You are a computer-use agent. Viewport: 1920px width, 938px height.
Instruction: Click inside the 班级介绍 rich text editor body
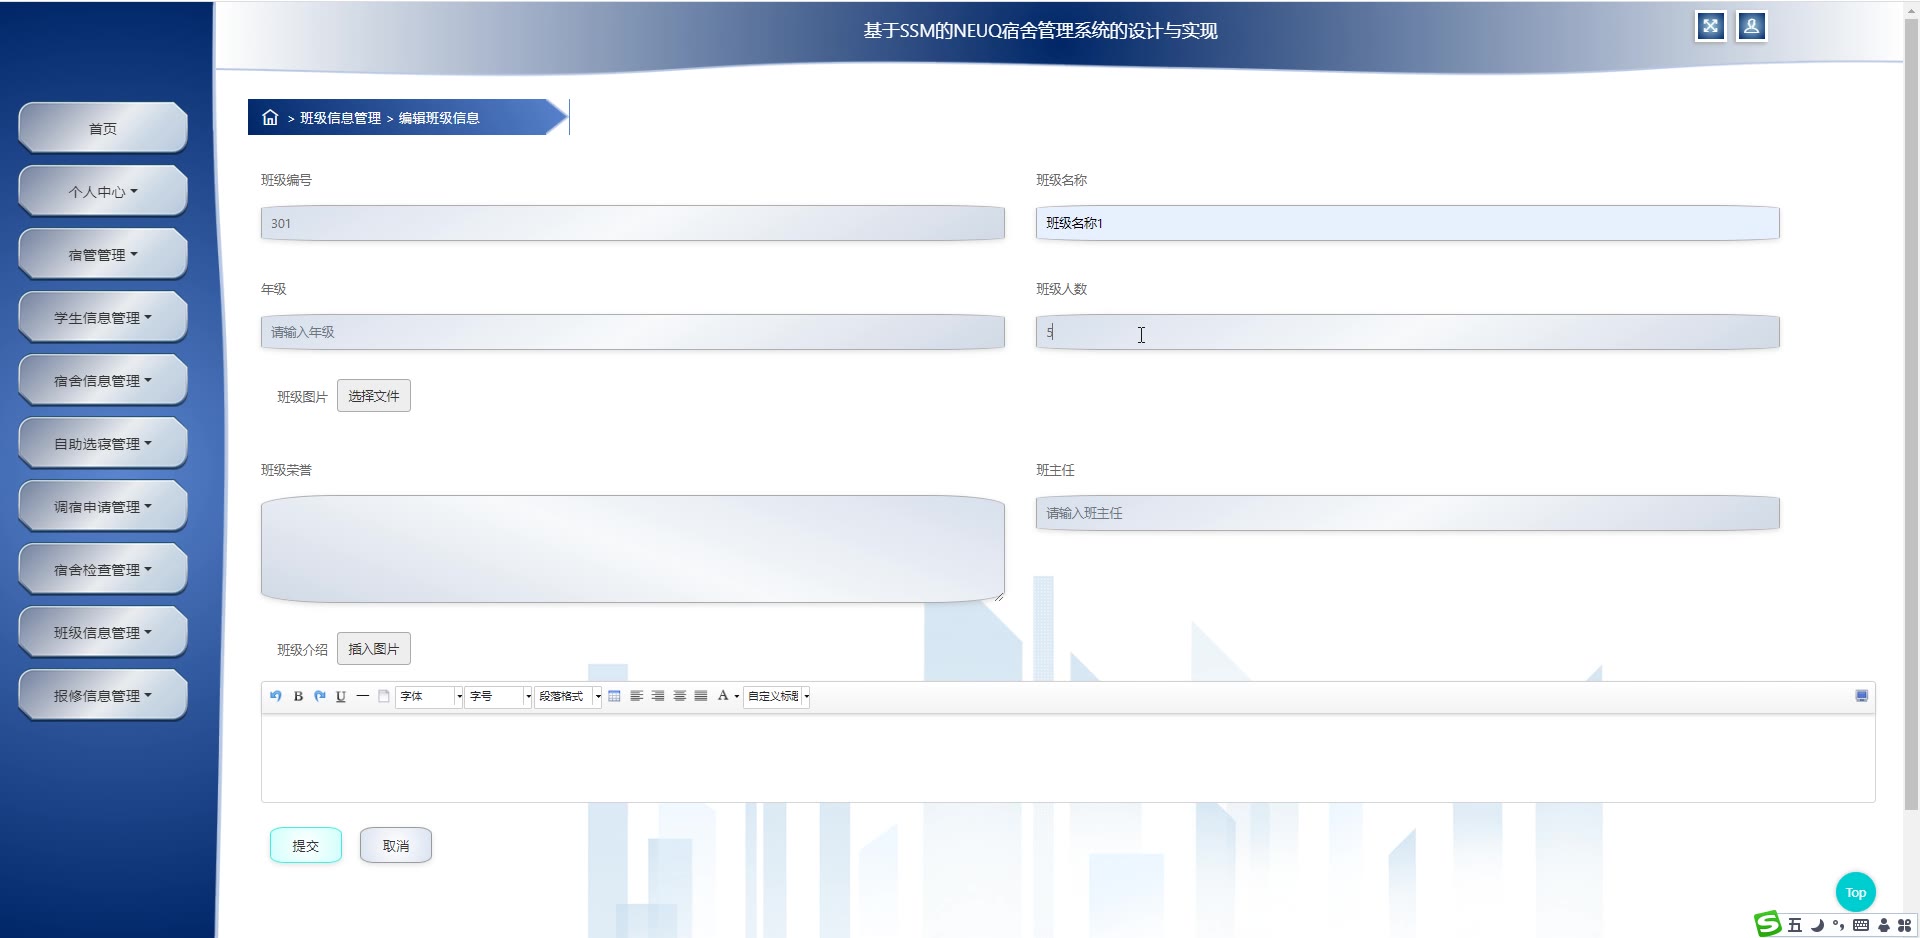point(1068,758)
